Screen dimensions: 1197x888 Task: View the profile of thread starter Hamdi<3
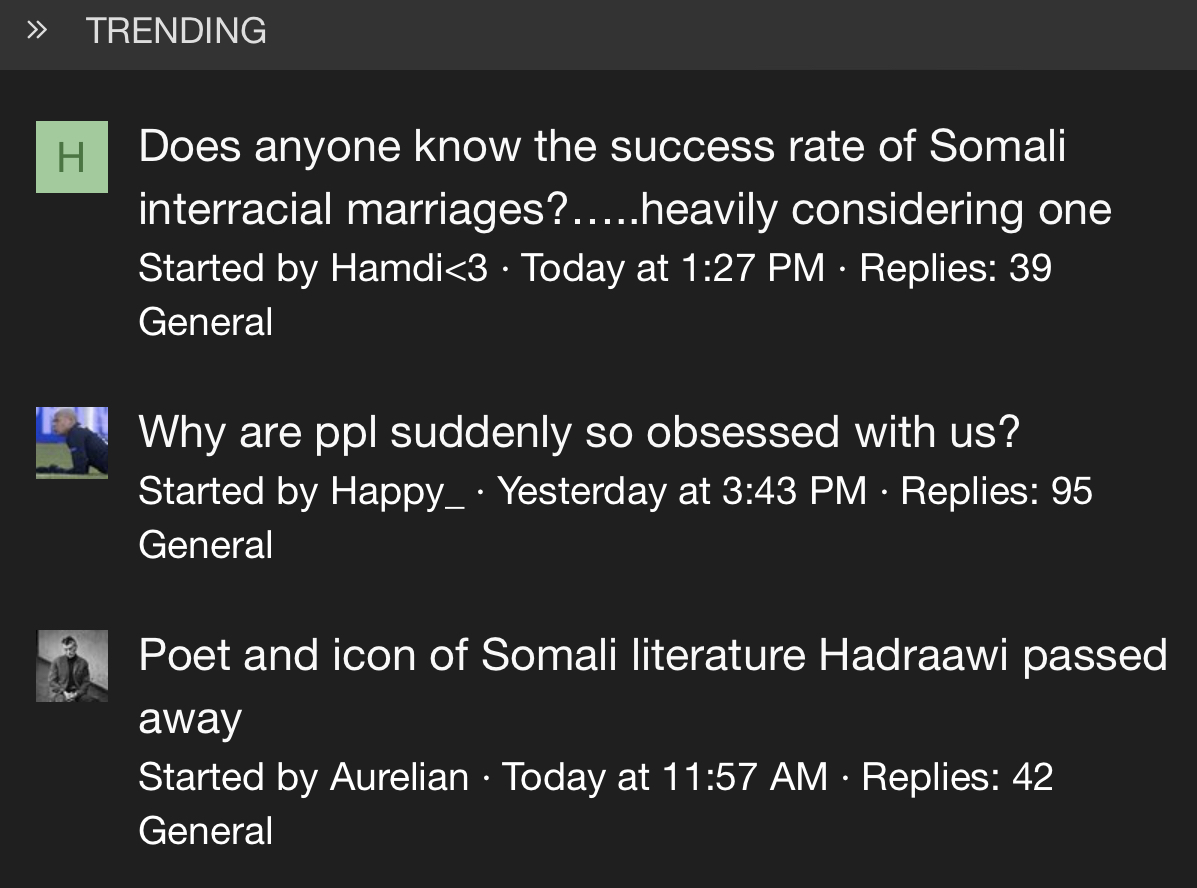pyautogui.click(x=409, y=268)
